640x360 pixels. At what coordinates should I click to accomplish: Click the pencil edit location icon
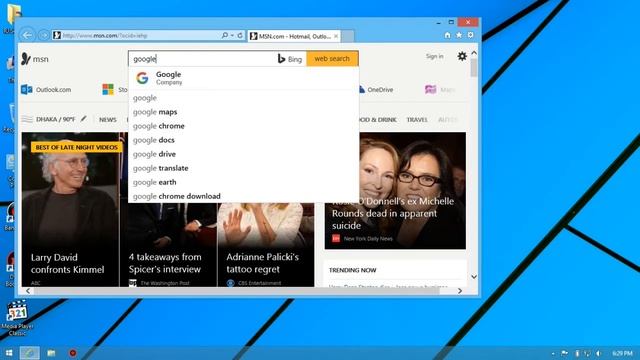tap(83, 119)
